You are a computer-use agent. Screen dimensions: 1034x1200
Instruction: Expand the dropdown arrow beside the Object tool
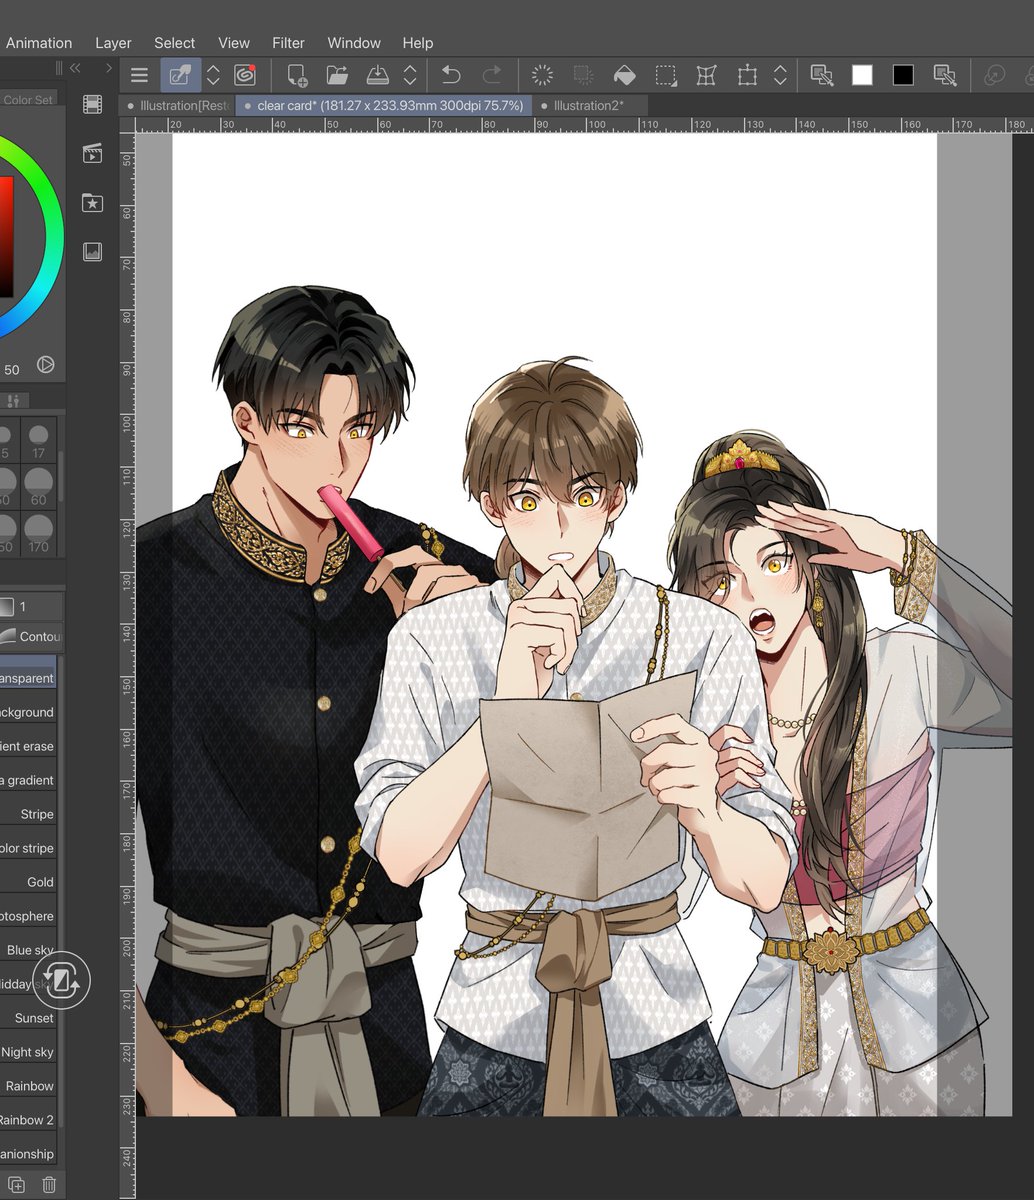tap(213, 75)
